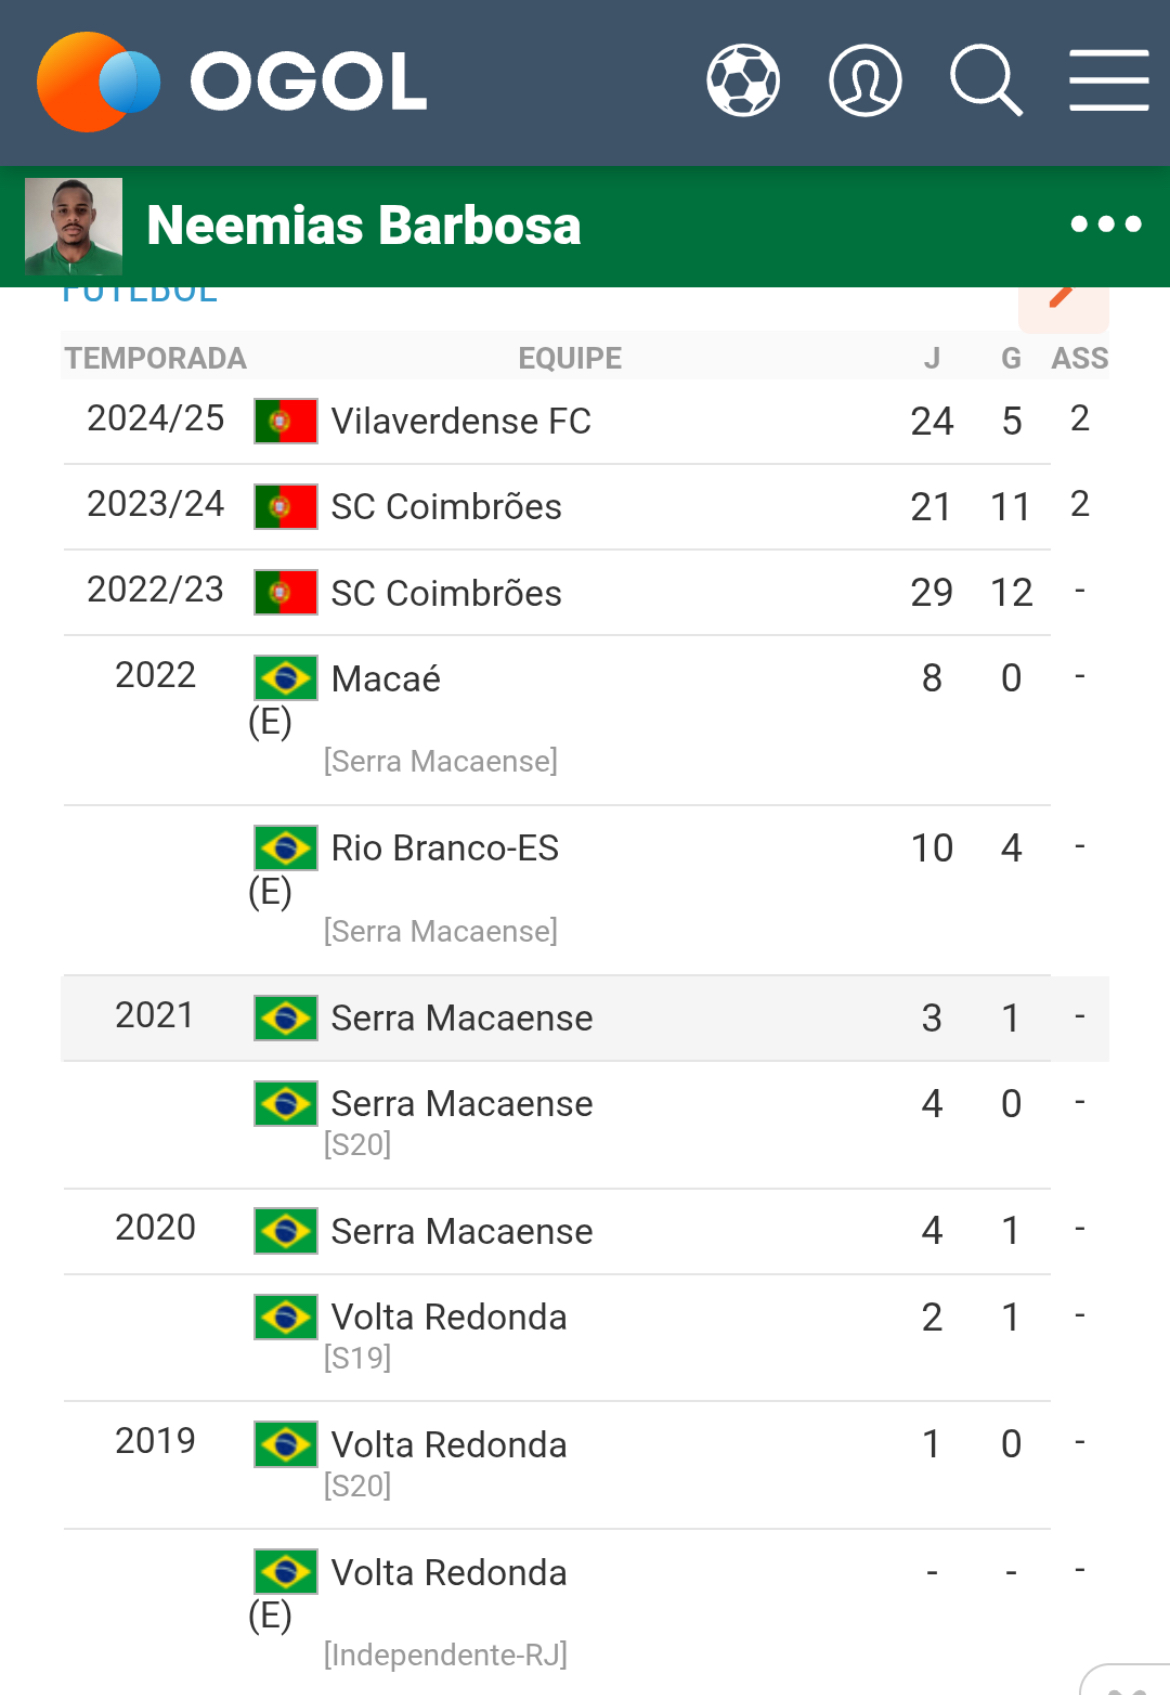
Task: Click the EQUIPE column header
Action: (570, 358)
